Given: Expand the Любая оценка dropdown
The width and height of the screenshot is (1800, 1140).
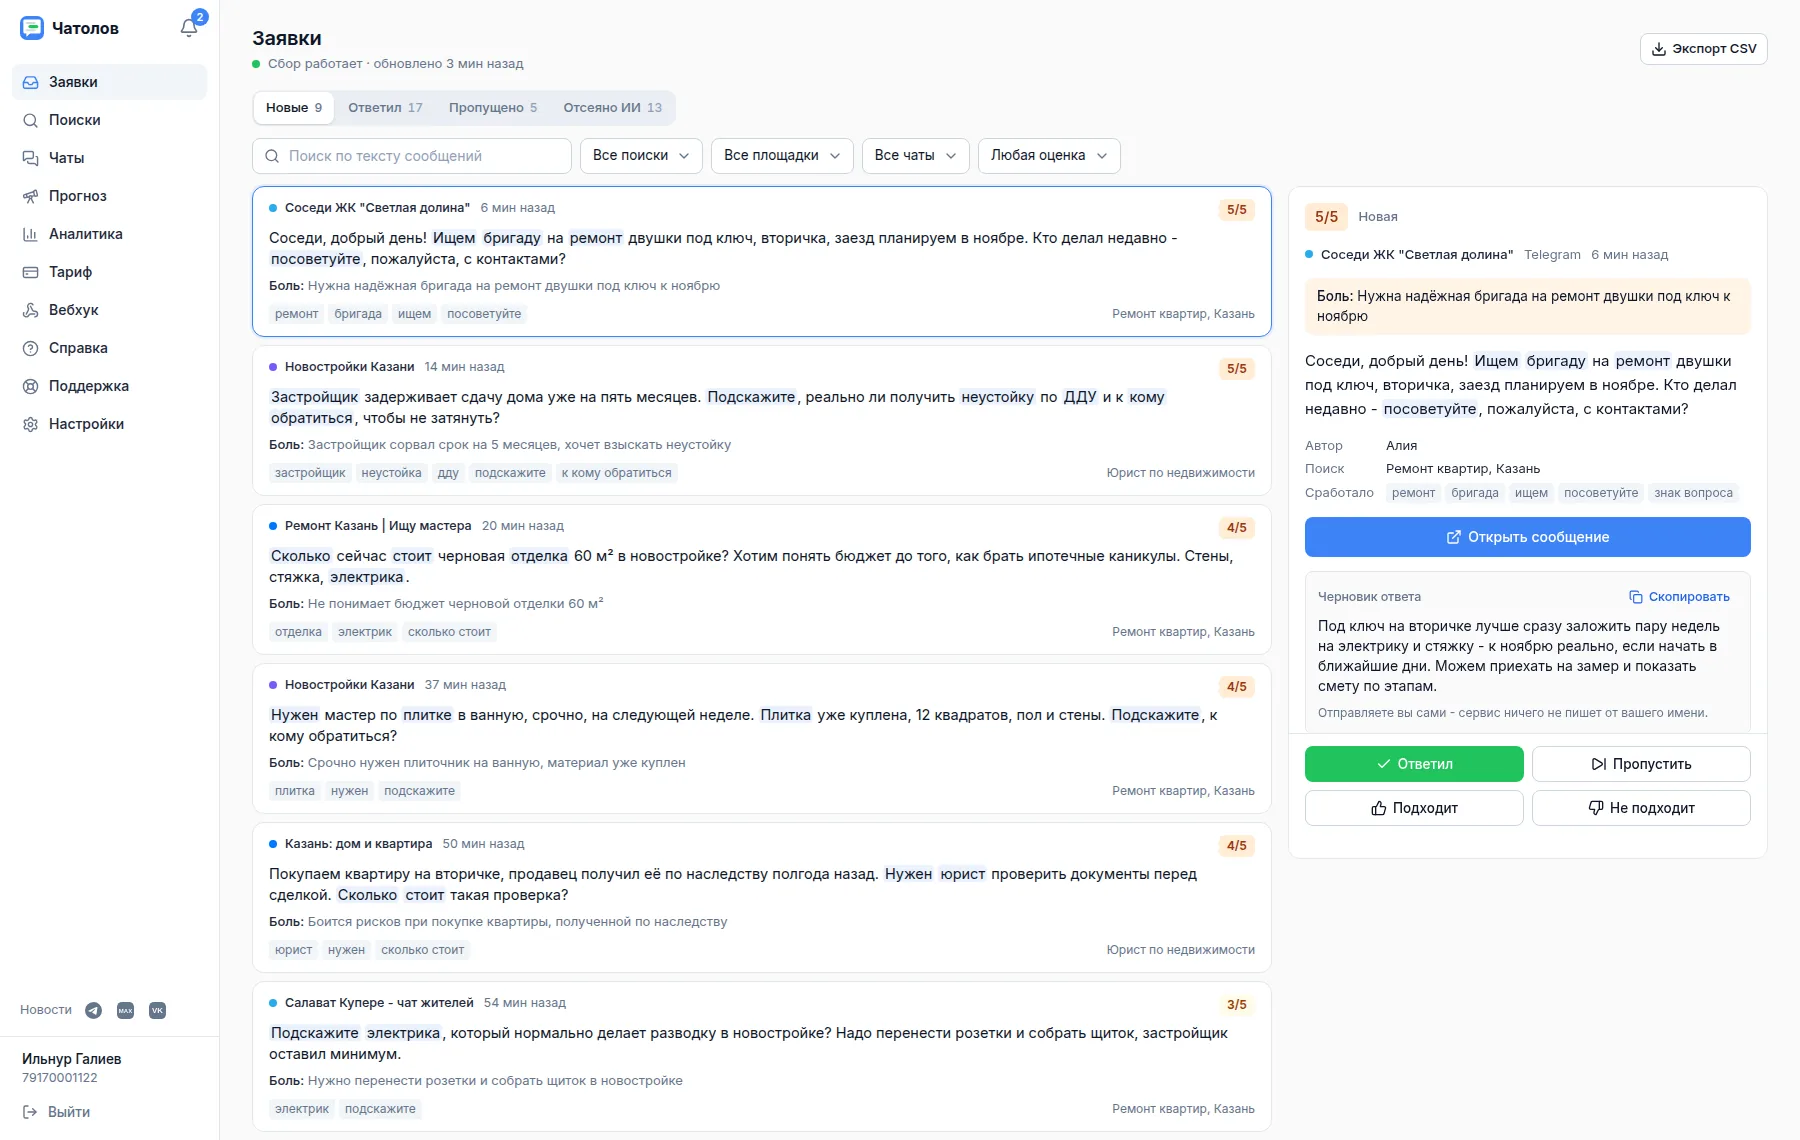Looking at the screenshot, I should point(1049,156).
